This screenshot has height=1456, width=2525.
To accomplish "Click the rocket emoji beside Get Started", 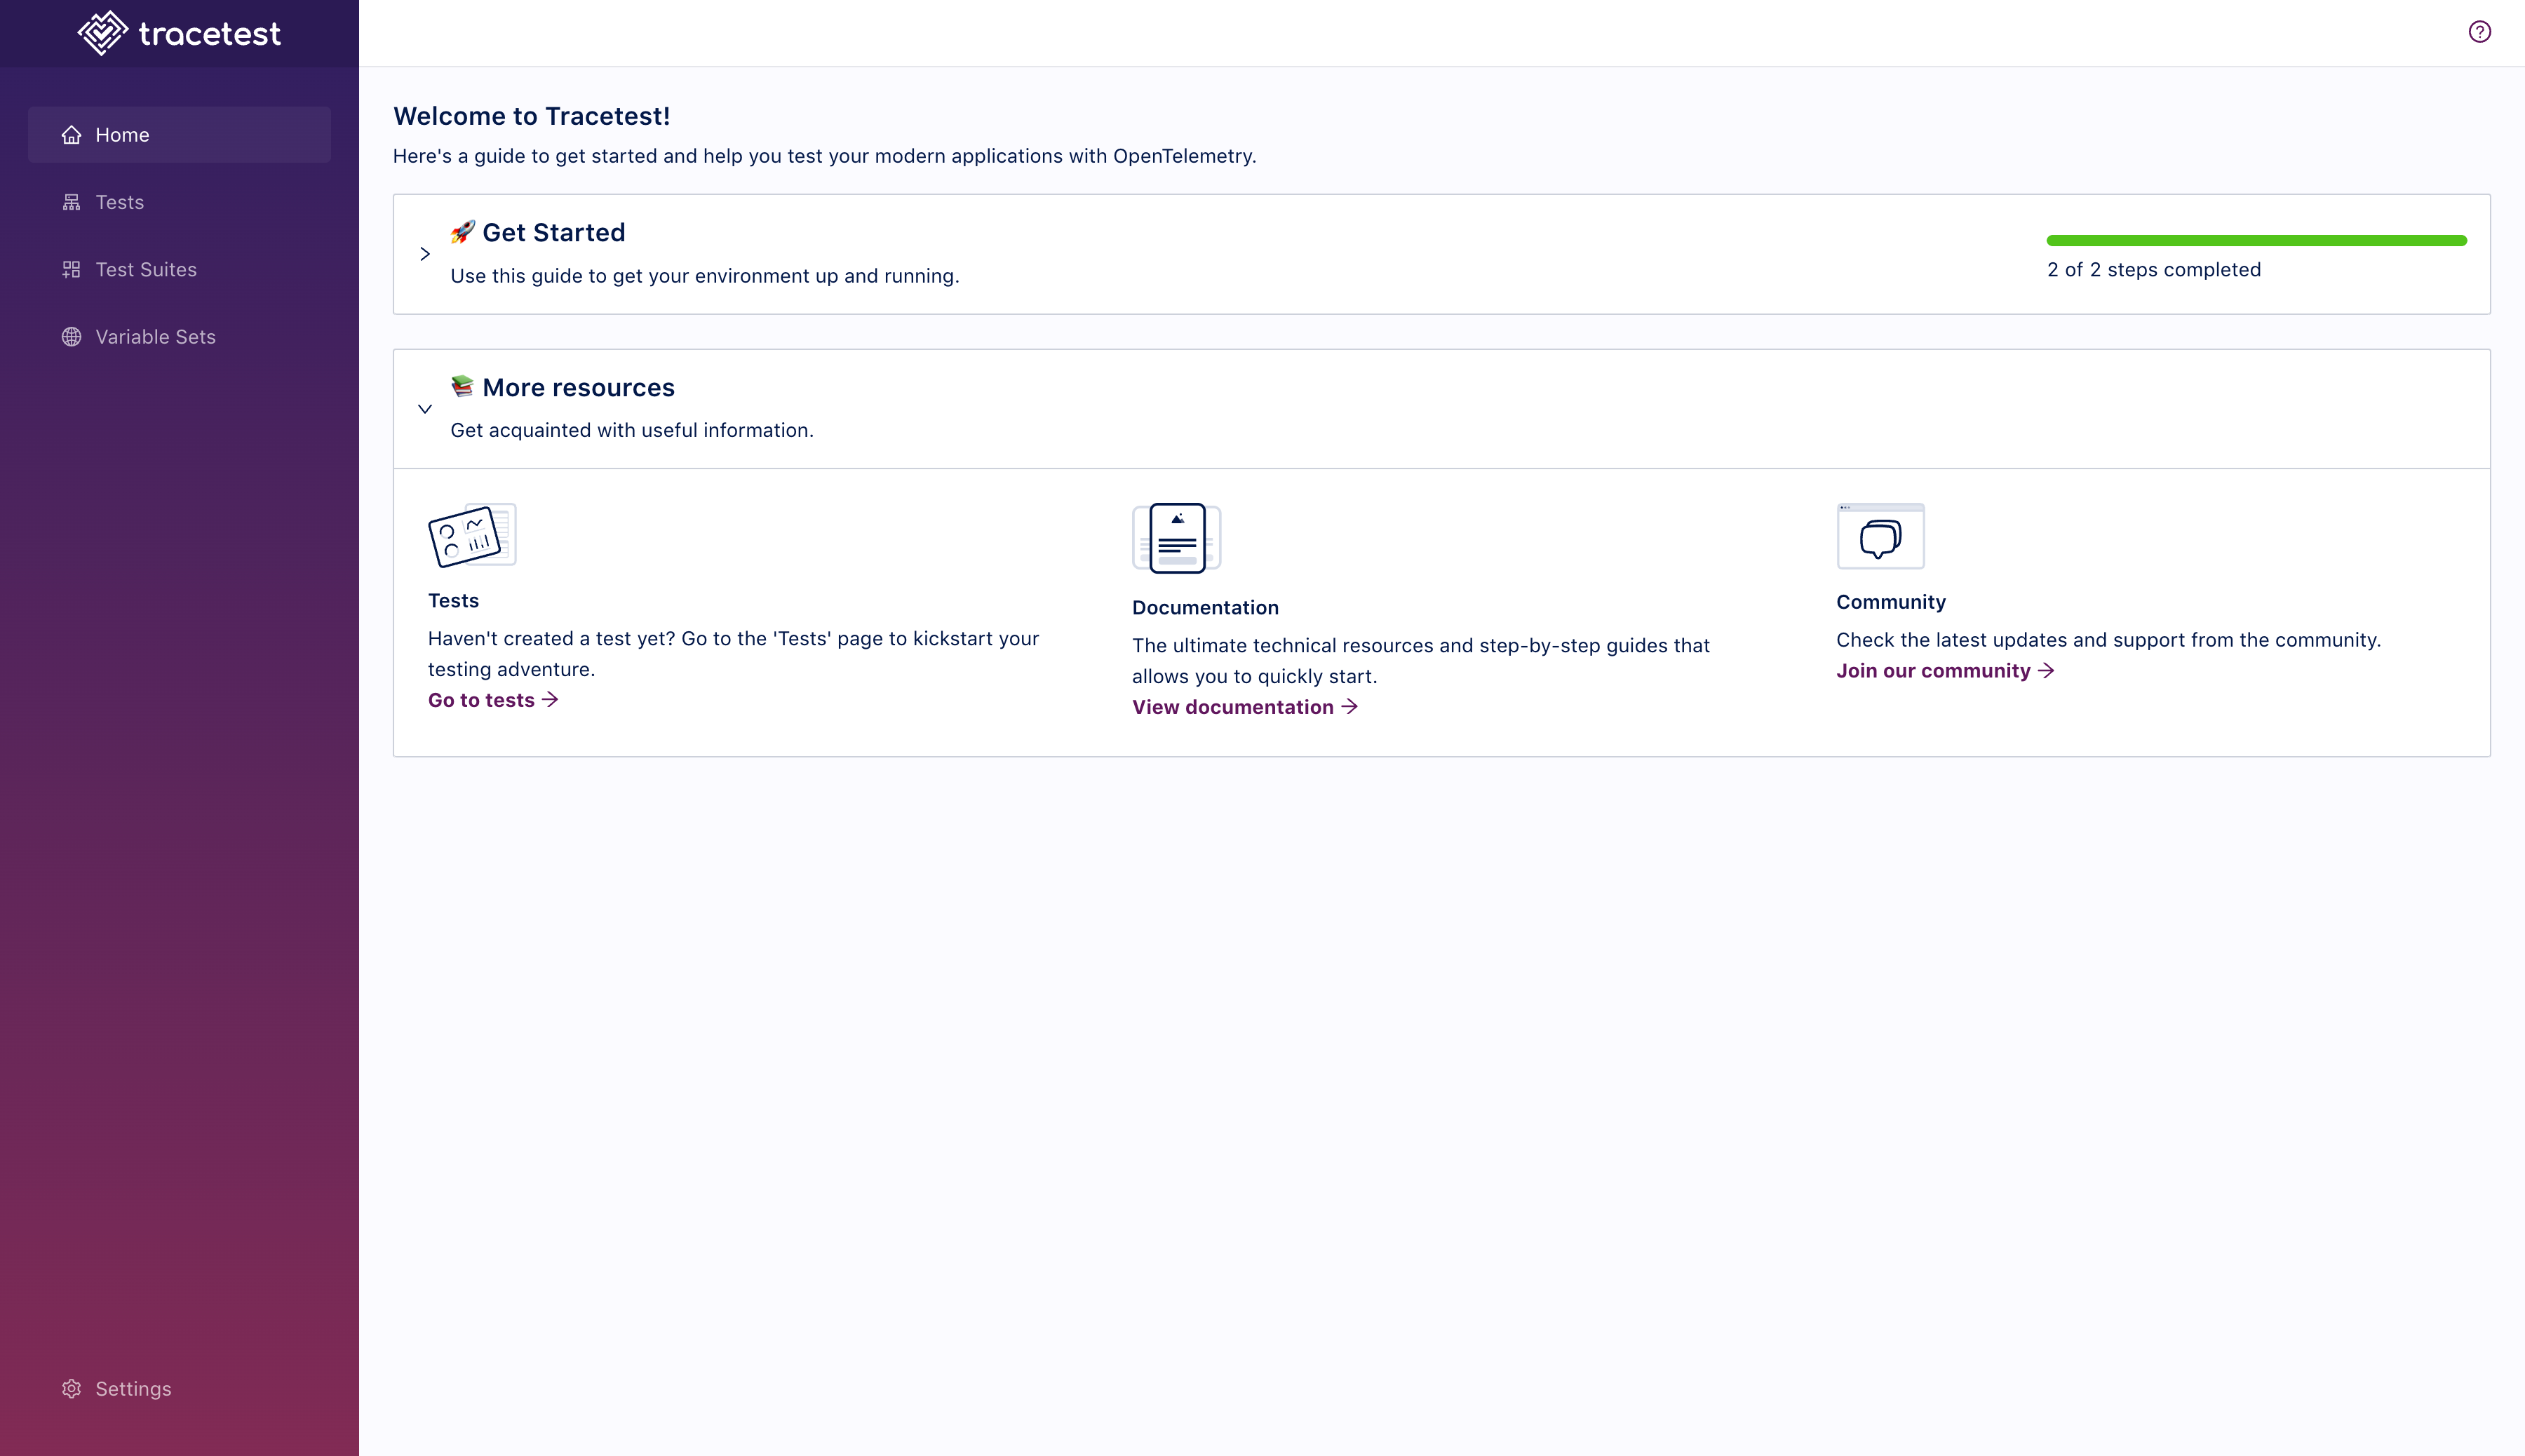I will coord(462,232).
